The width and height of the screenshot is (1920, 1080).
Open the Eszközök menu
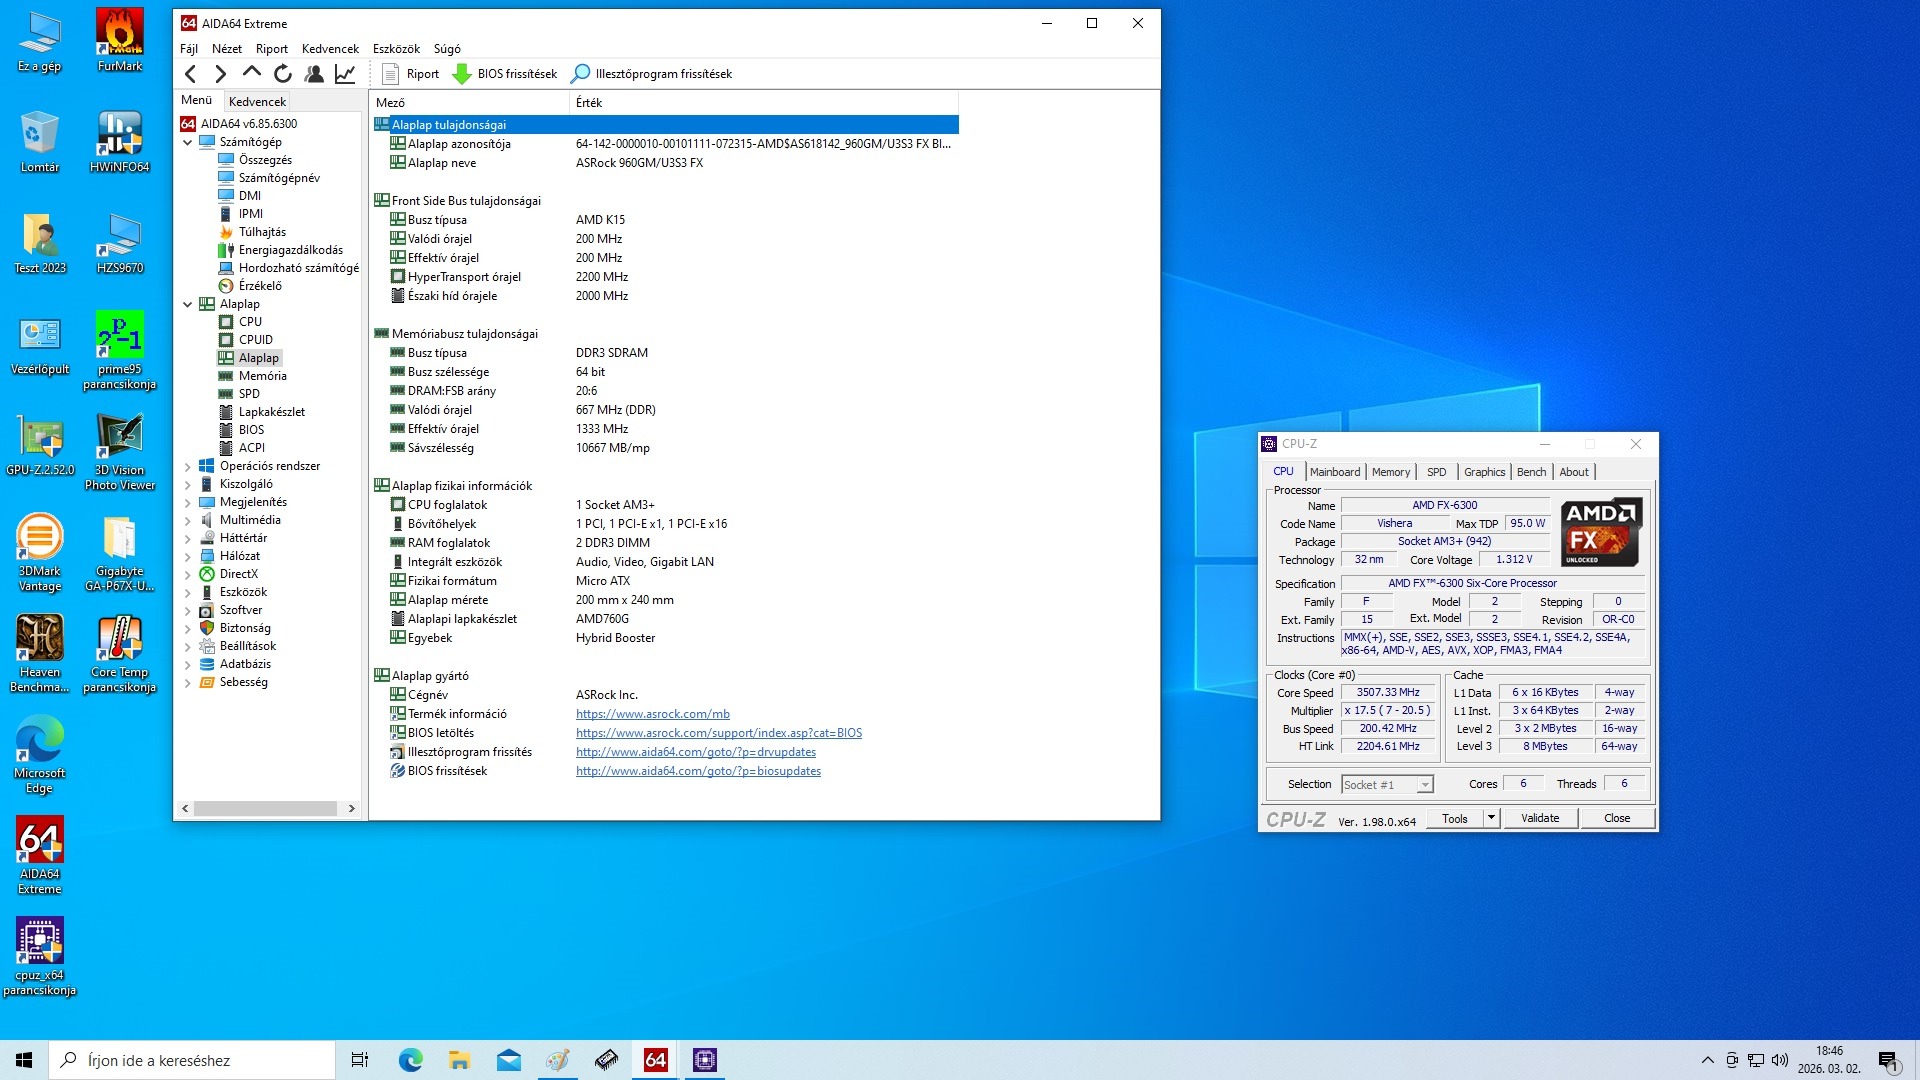396,49
